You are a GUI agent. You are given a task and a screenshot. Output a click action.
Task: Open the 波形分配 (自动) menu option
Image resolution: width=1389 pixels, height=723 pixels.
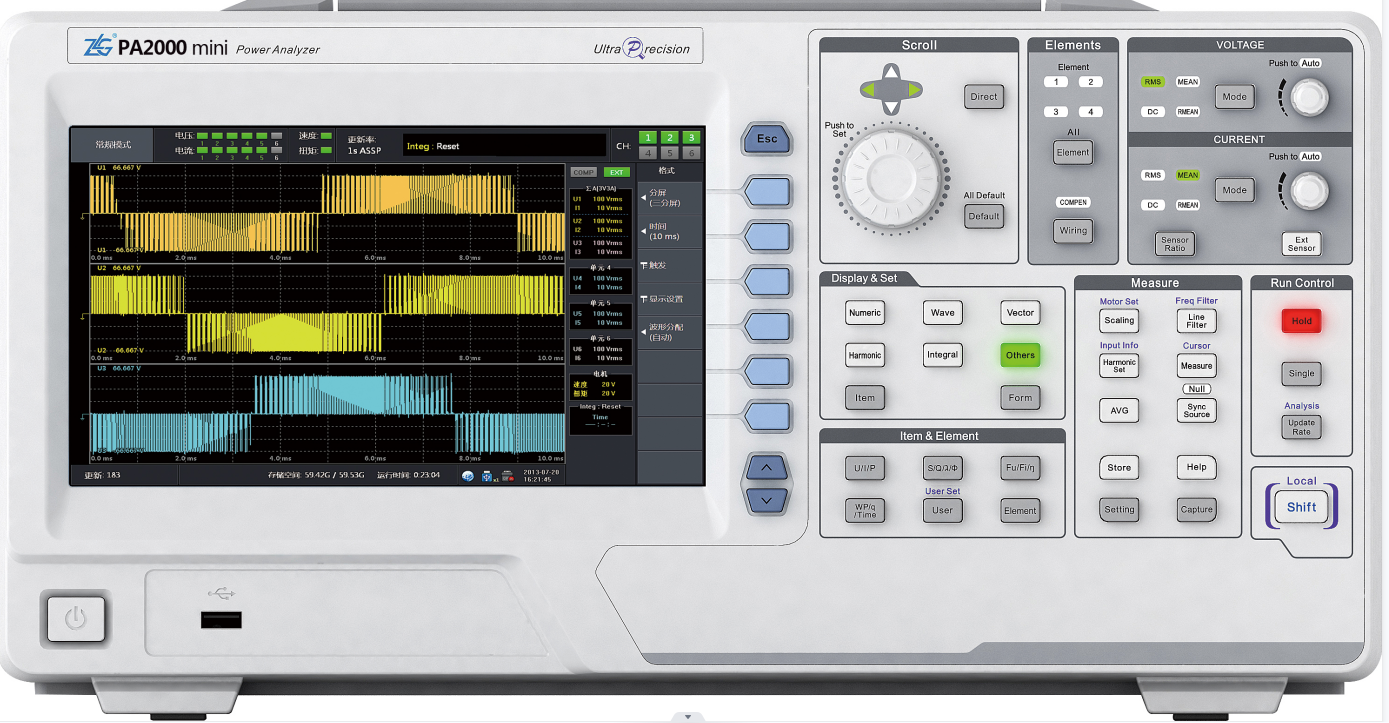(669, 332)
